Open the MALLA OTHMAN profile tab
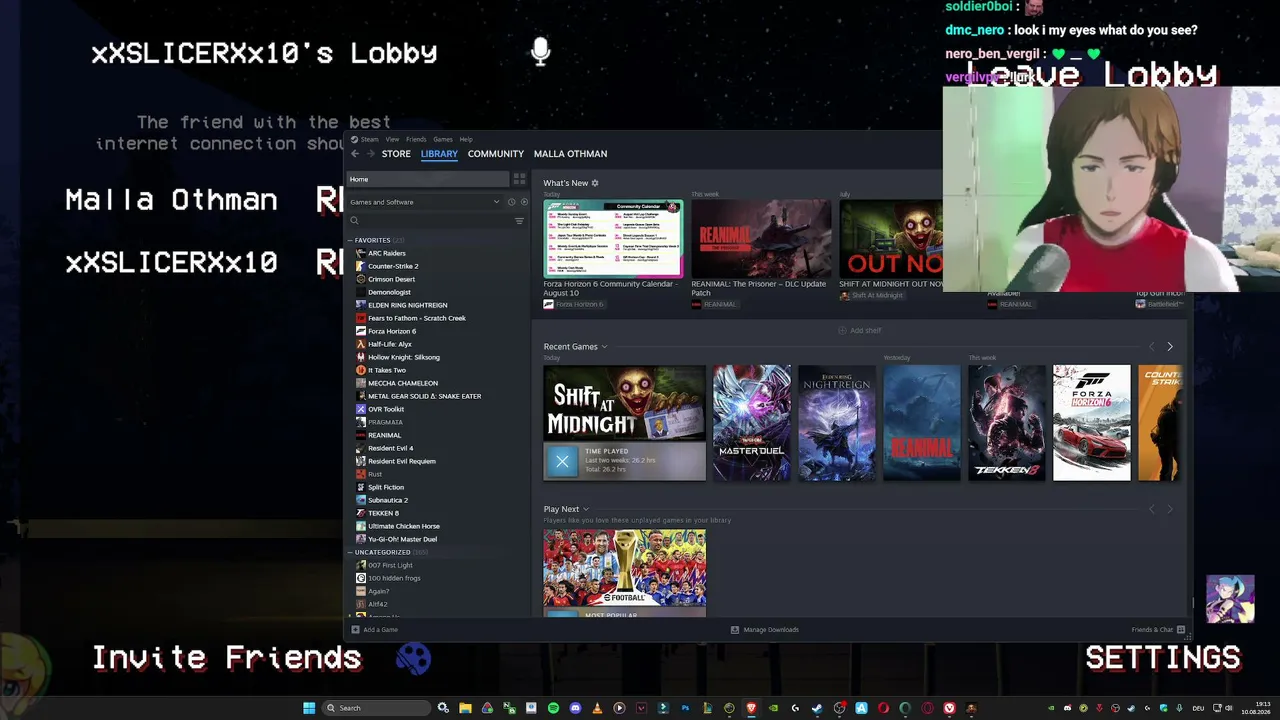This screenshot has width=1280, height=720. tap(570, 154)
